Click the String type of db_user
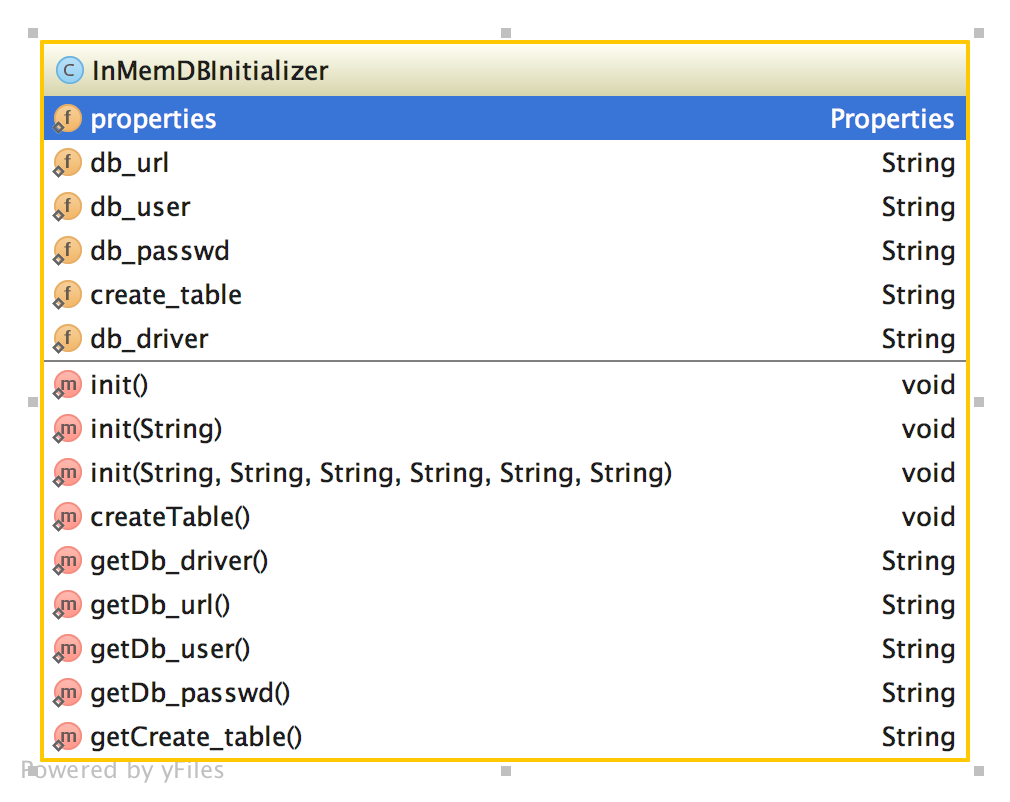The image size is (1010, 802). pyautogui.click(x=918, y=207)
